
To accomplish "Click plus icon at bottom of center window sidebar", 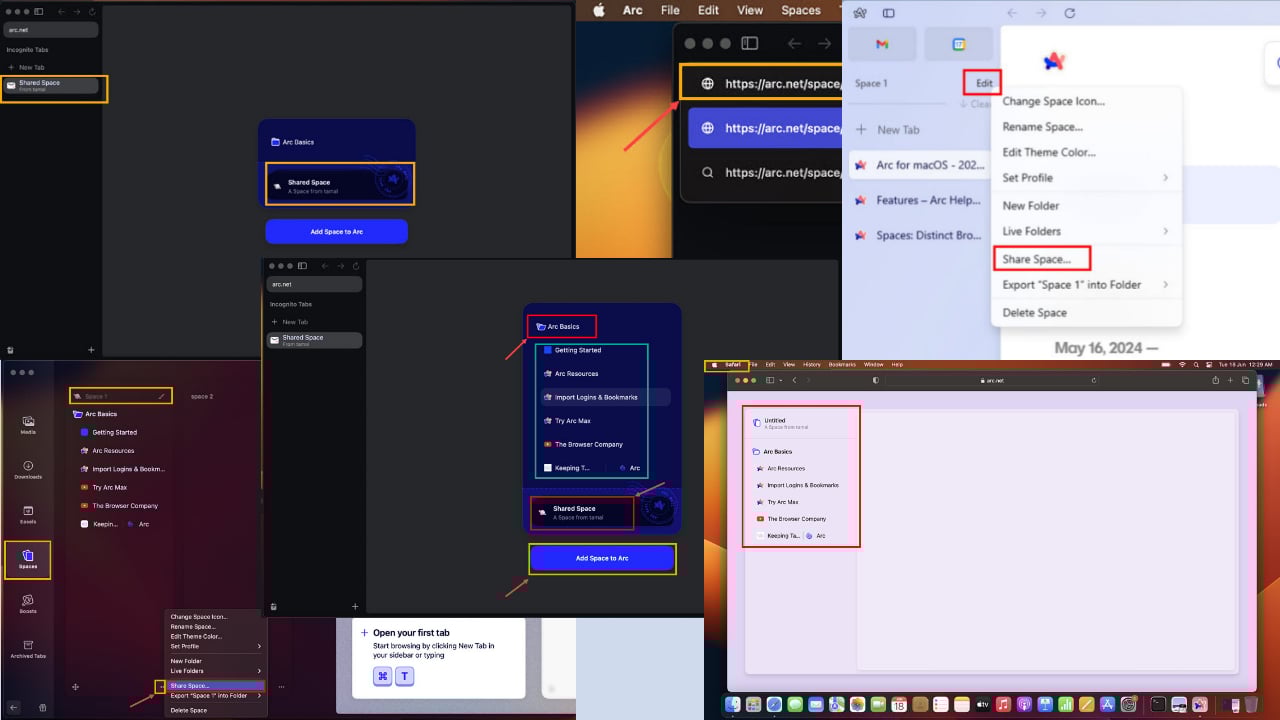I will tap(355, 606).
